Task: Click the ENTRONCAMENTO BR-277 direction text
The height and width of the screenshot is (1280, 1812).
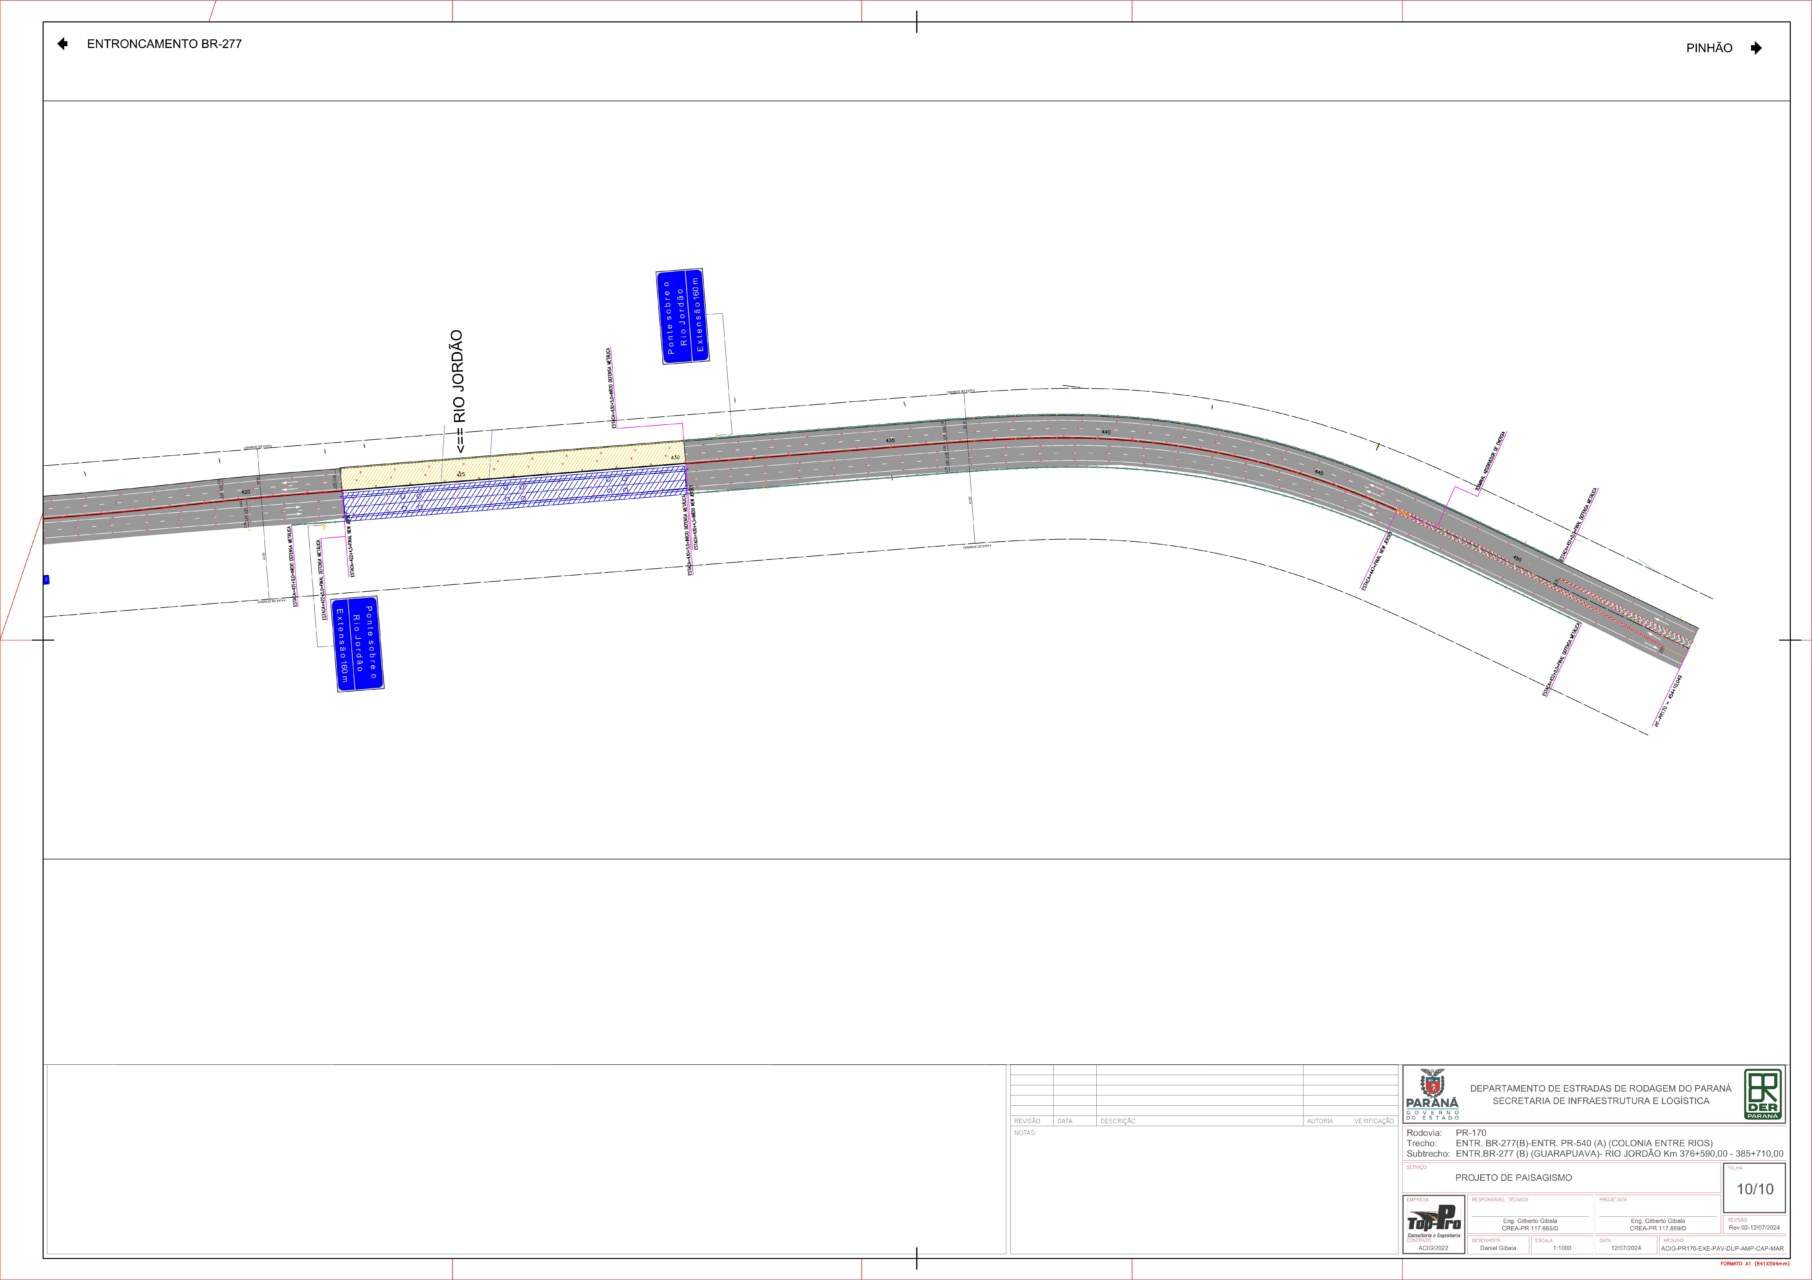Action: tap(164, 44)
